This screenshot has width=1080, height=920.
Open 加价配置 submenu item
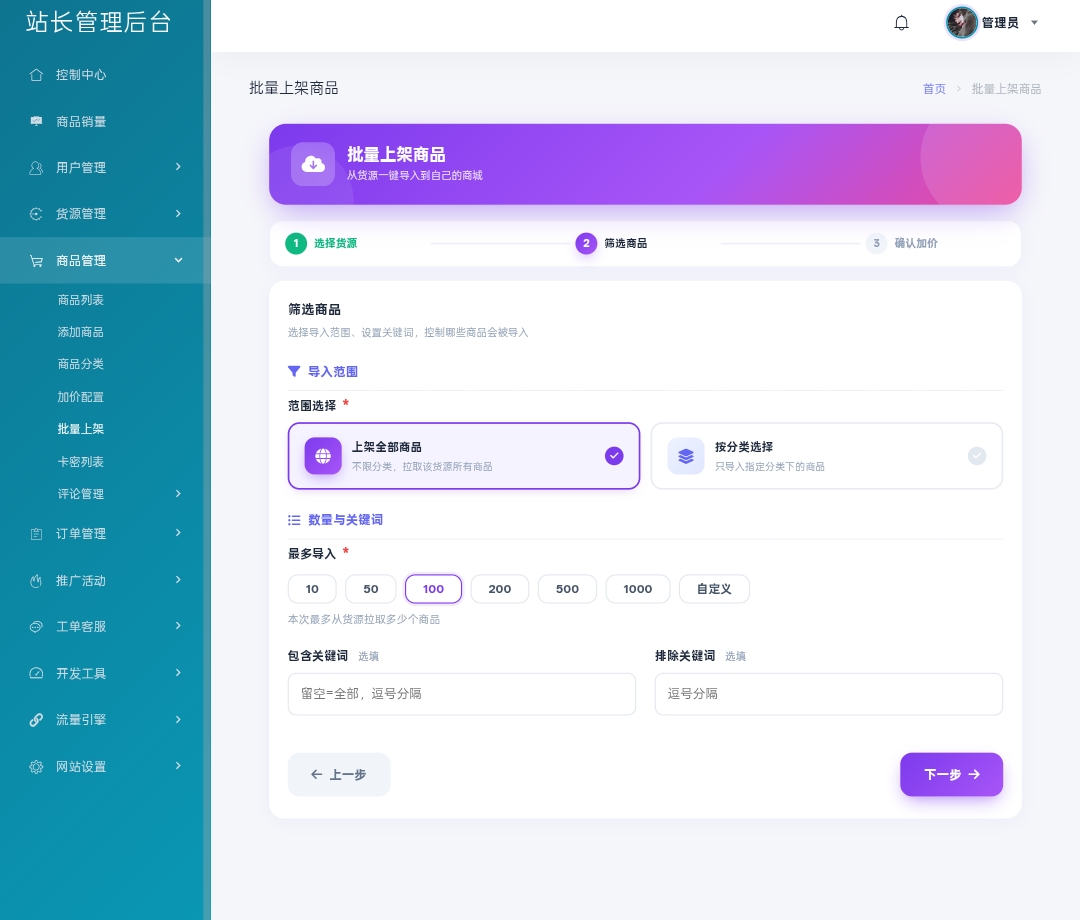click(x=81, y=397)
